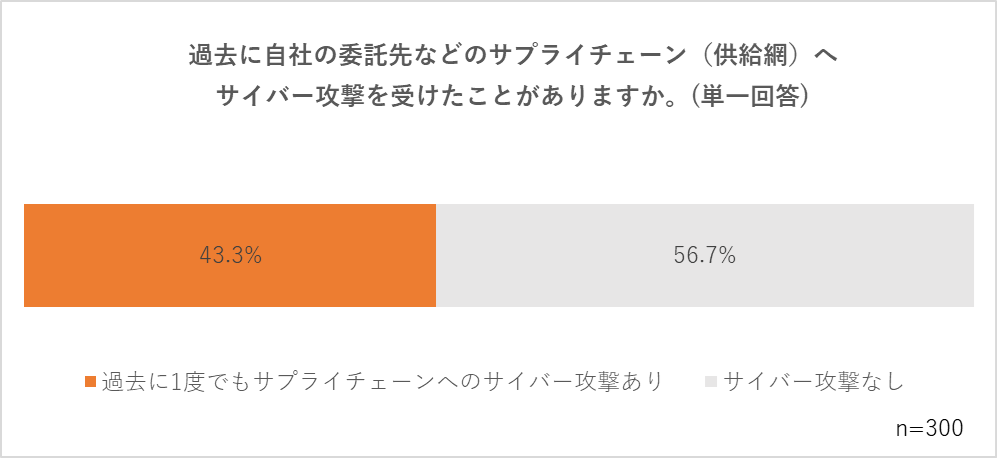Click the boundary between orange and gray bars
Screen dimensions: 997x458
pyautogui.click(x=436, y=255)
